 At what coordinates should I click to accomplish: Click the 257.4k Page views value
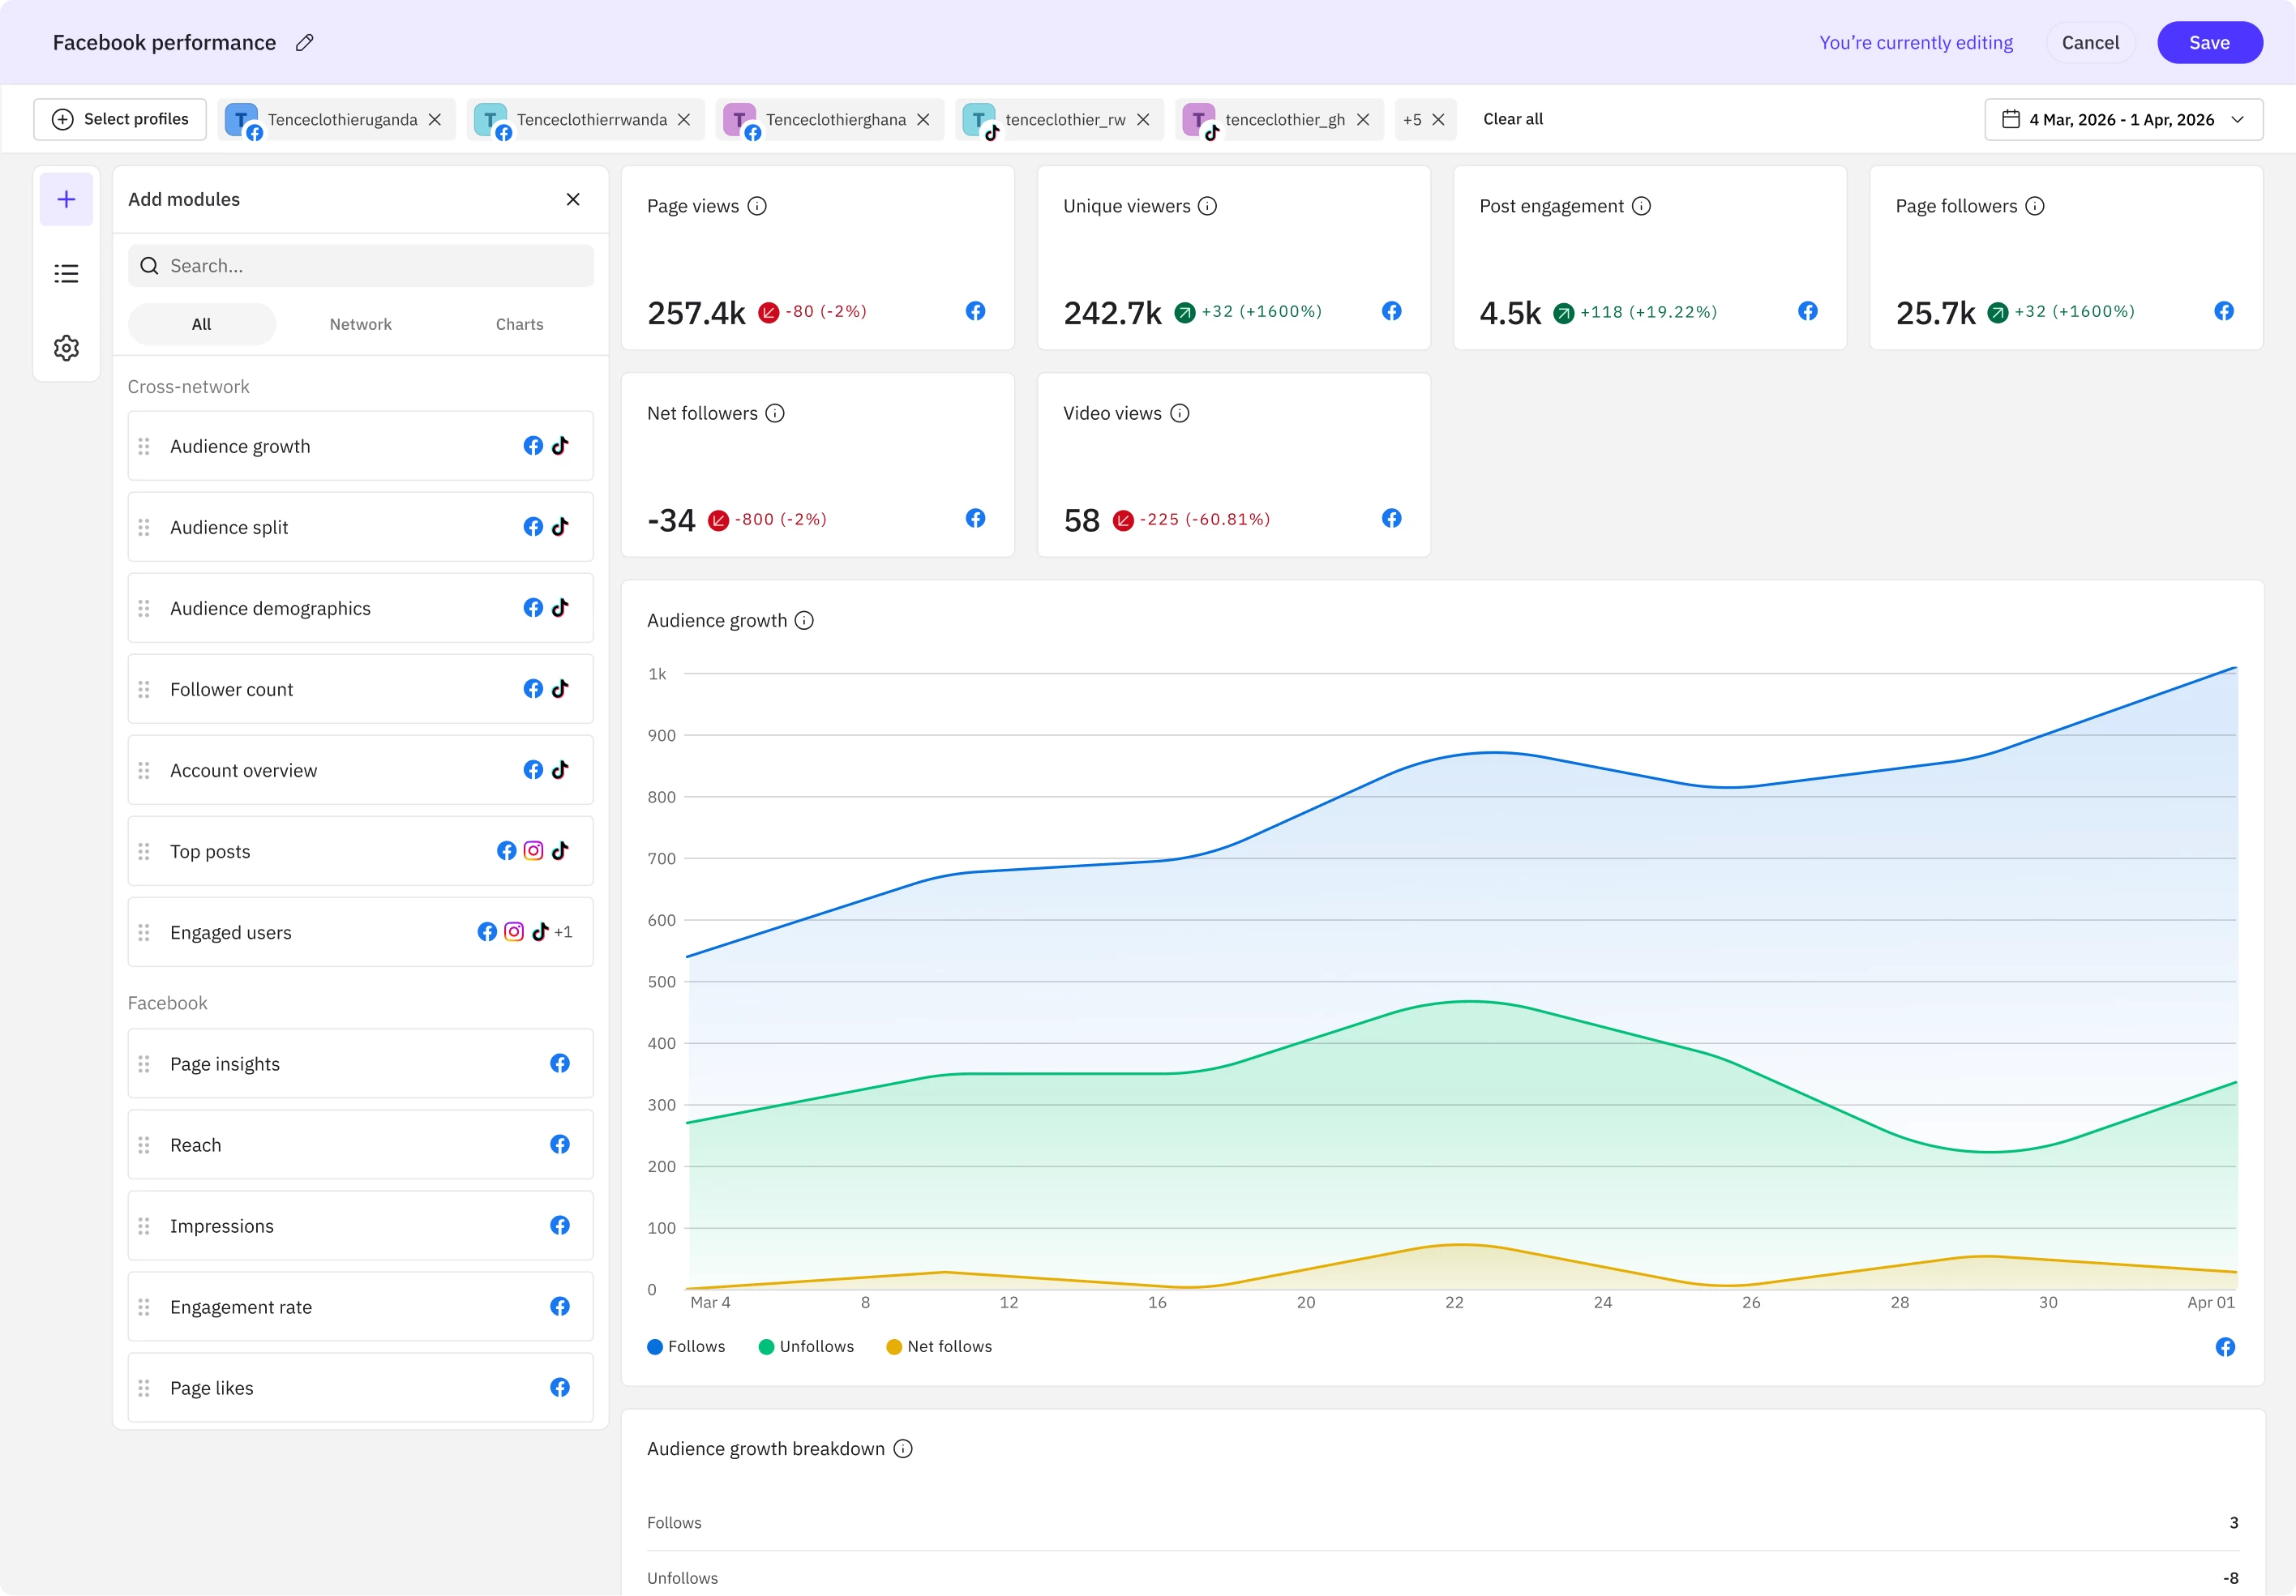(x=696, y=313)
